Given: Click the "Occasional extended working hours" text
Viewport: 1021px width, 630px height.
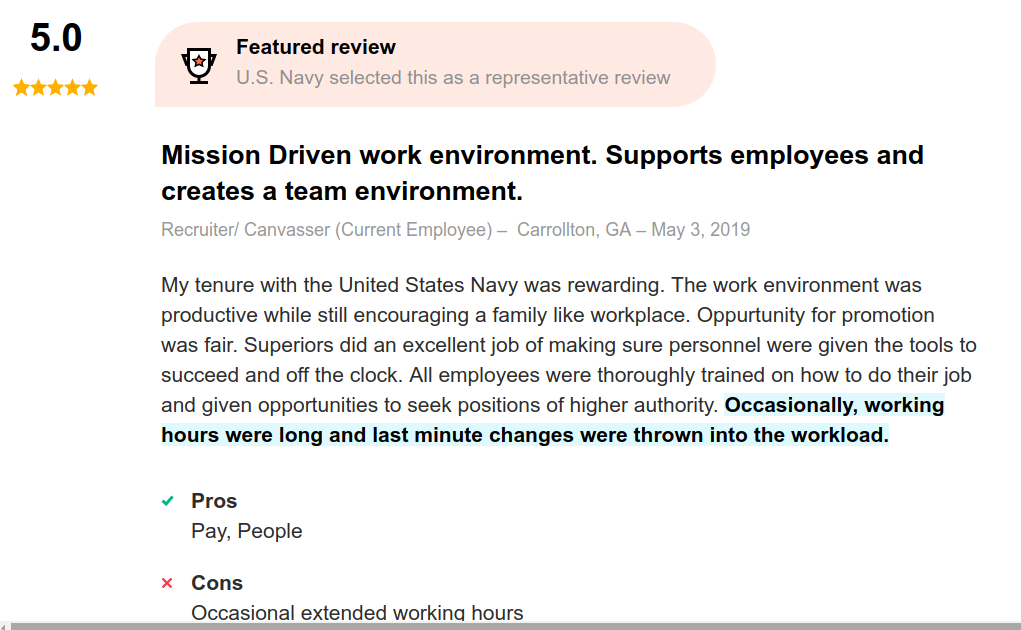Looking at the screenshot, I should click(357, 612).
